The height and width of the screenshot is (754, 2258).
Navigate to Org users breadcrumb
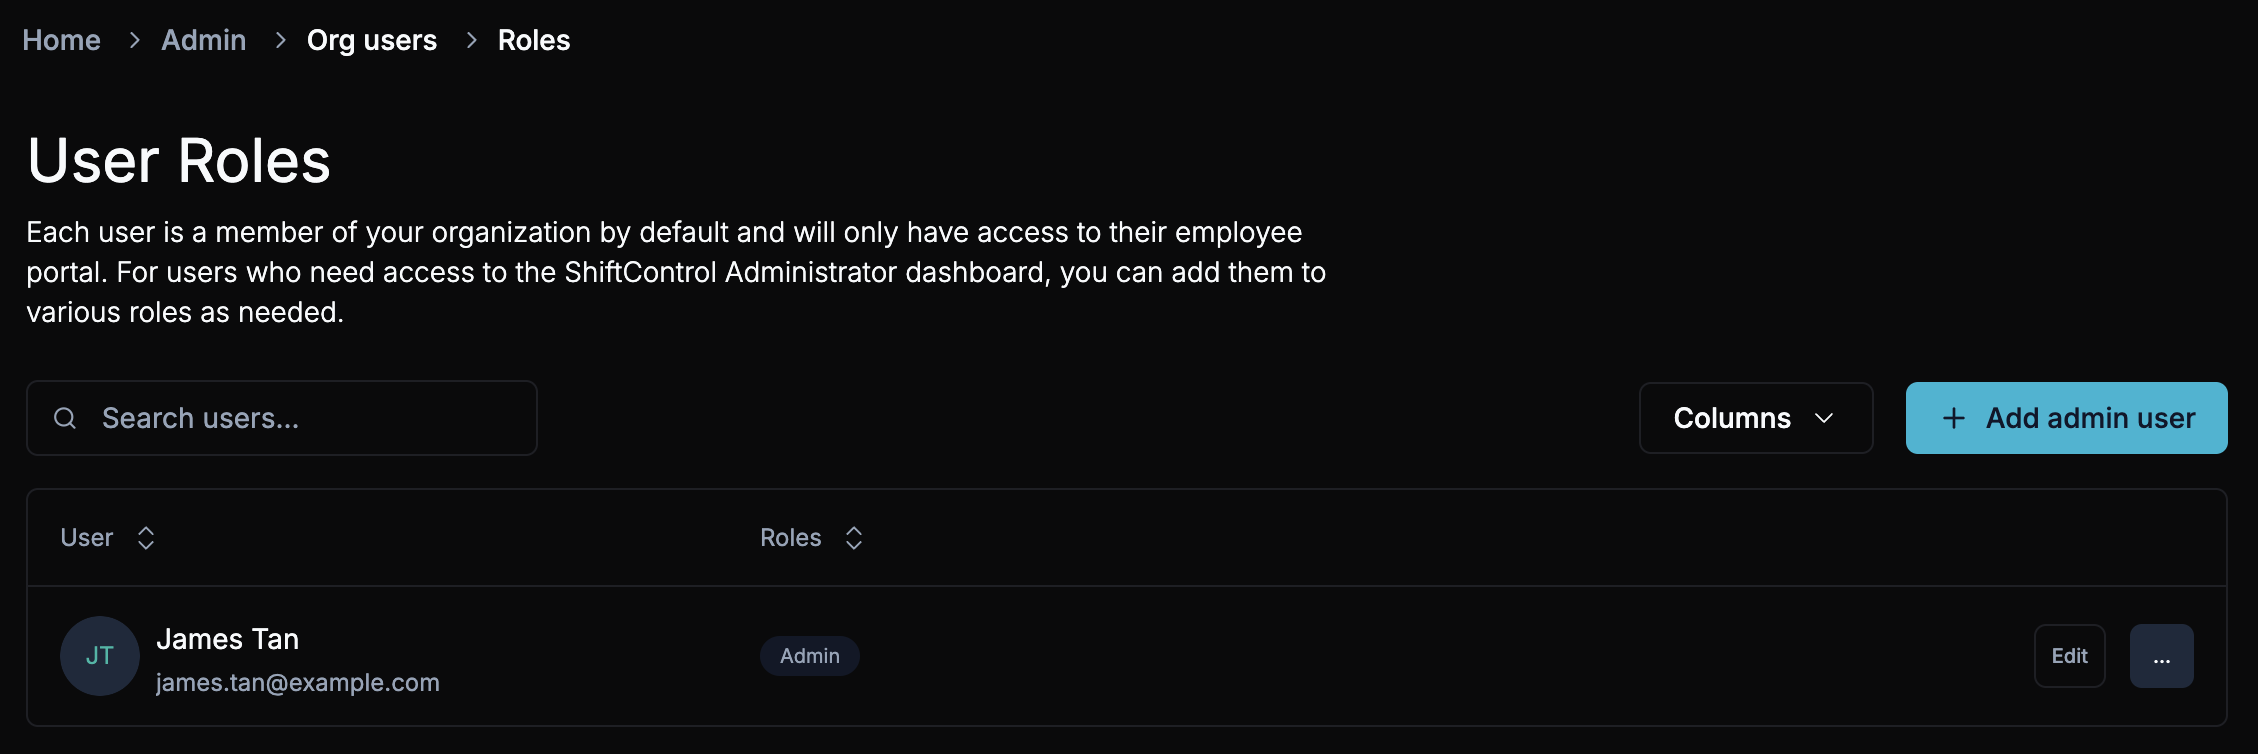click(x=371, y=40)
